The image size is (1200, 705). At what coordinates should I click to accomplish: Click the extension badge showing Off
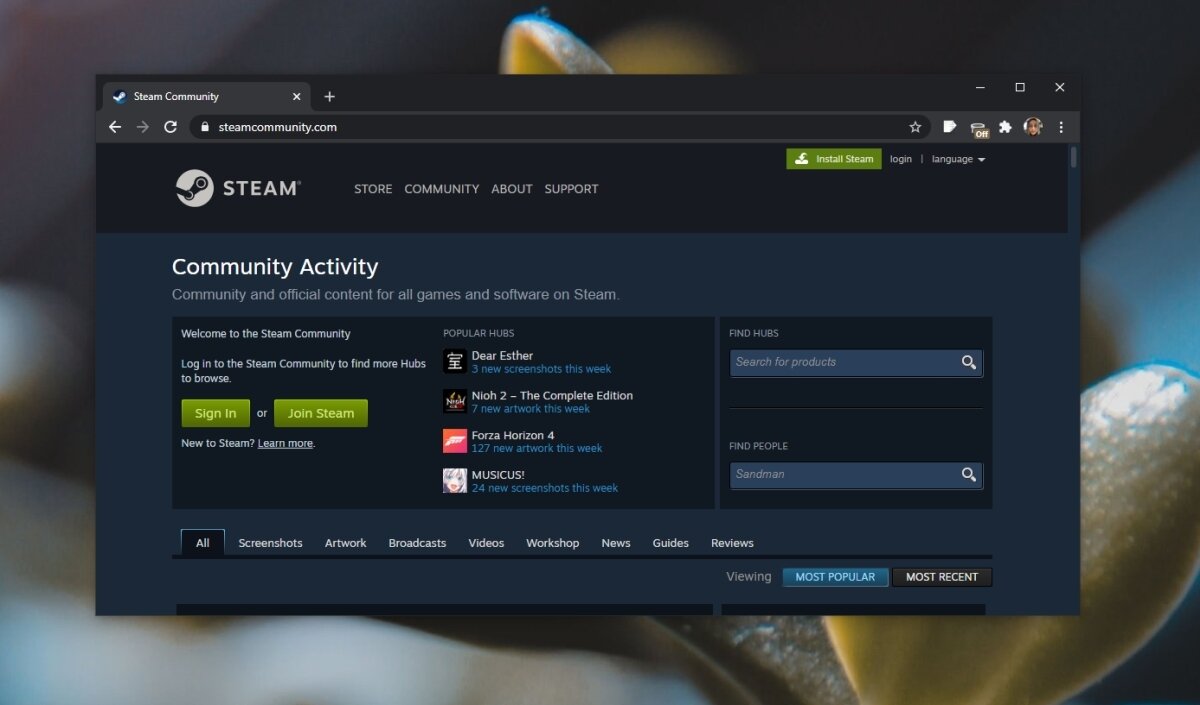978,127
